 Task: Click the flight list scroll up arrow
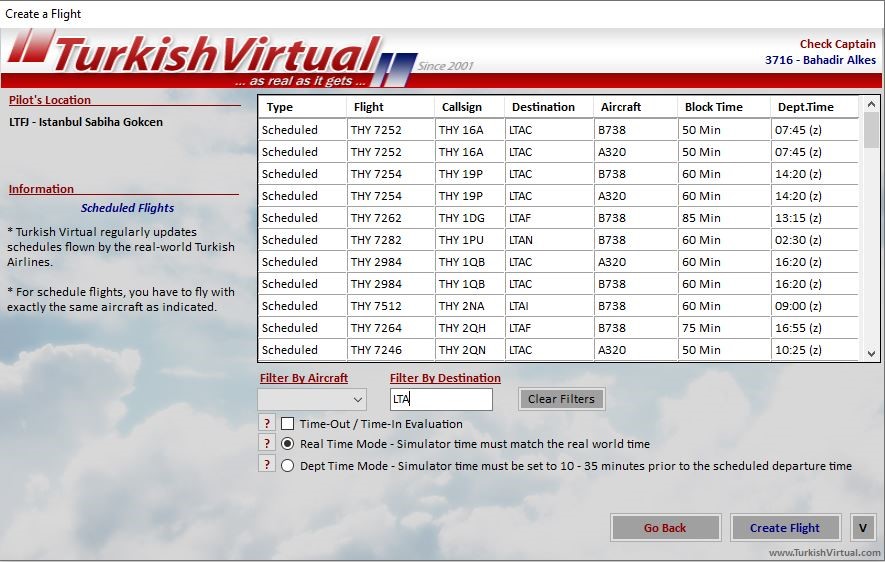[x=871, y=104]
